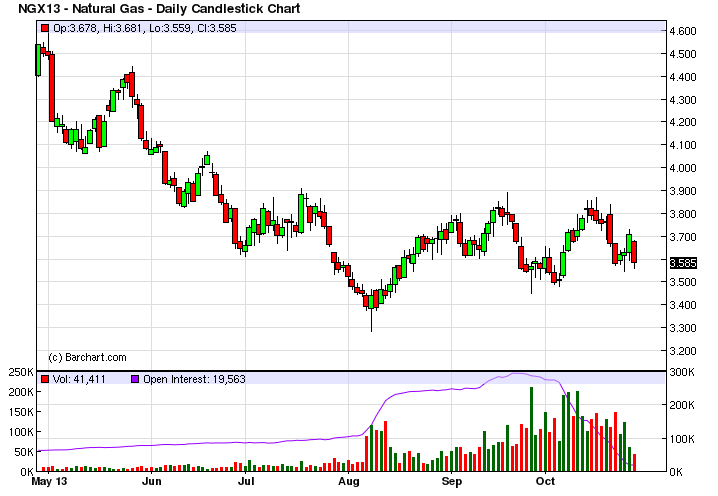The width and height of the screenshot is (718, 496).
Task: Click the 4.600 price axis label
Action: 683,31
